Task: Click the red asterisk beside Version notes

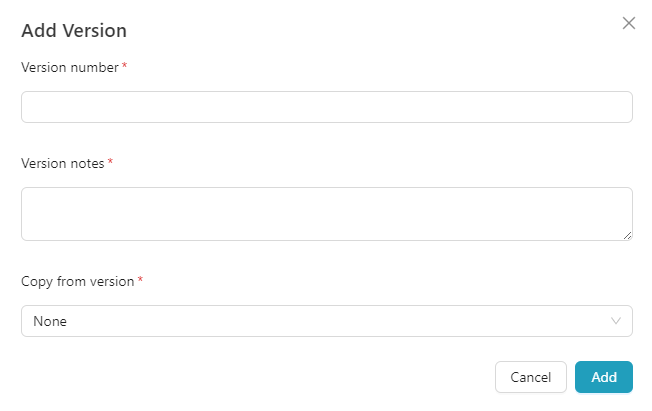Action: [x=110, y=162]
